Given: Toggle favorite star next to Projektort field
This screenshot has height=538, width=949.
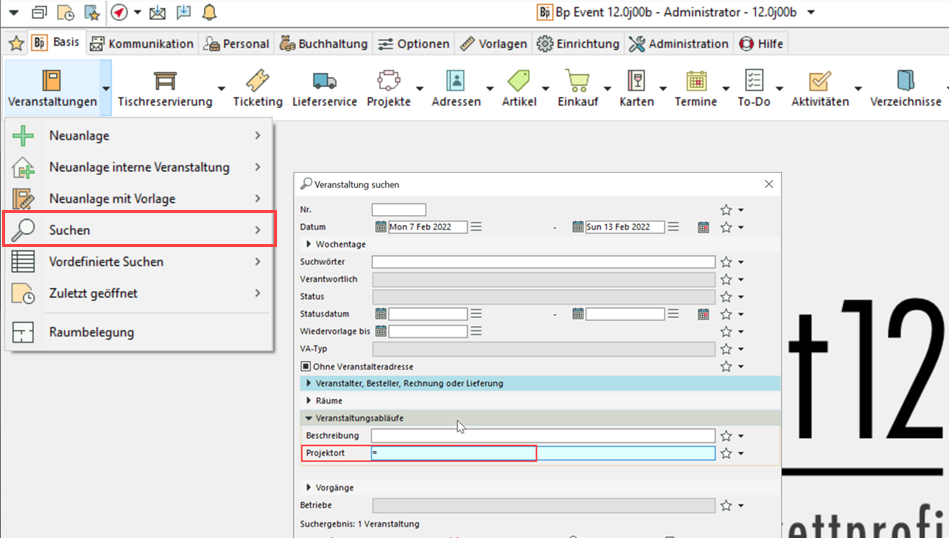Looking at the screenshot, I should point(727,454).
